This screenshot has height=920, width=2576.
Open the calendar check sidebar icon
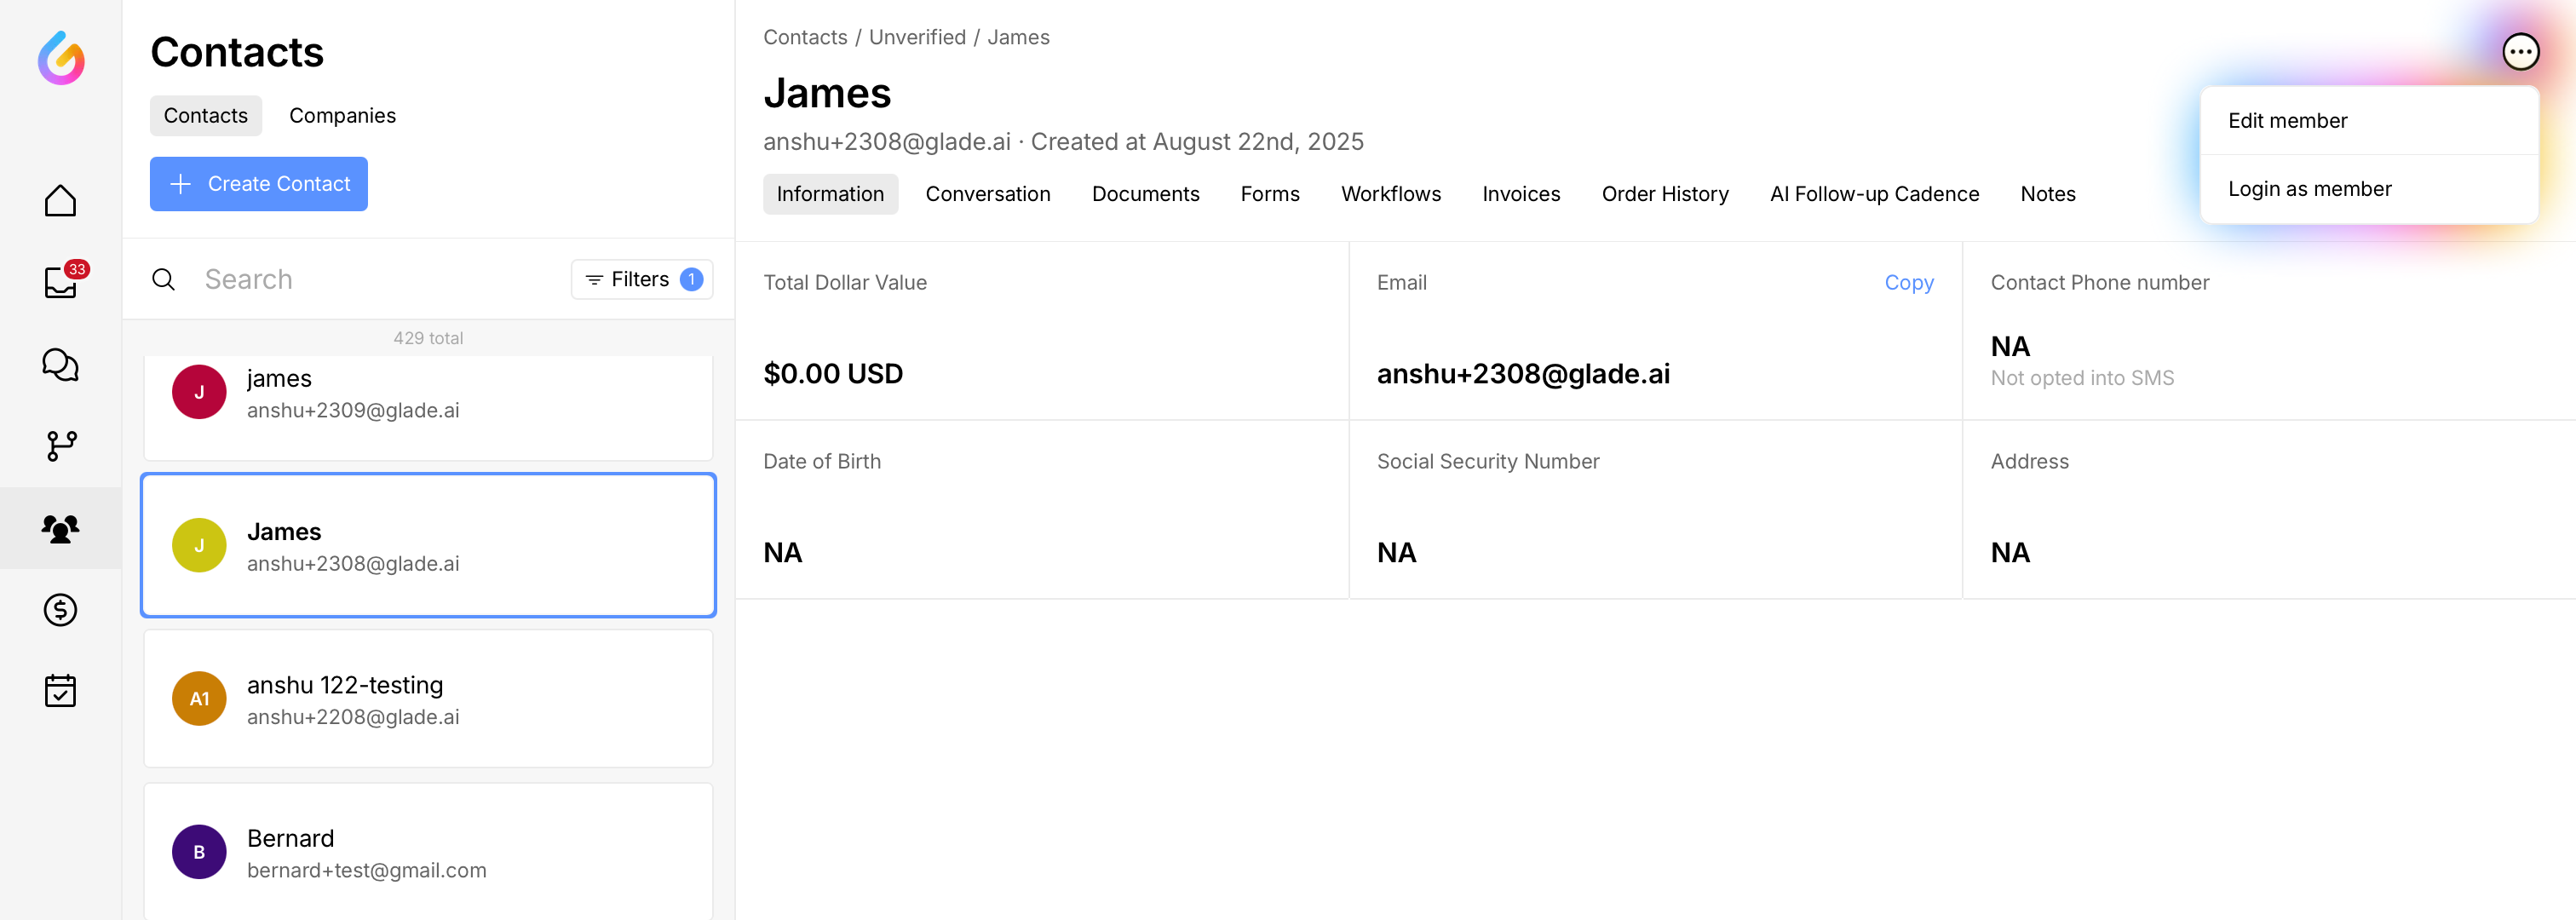coord(60,691)
